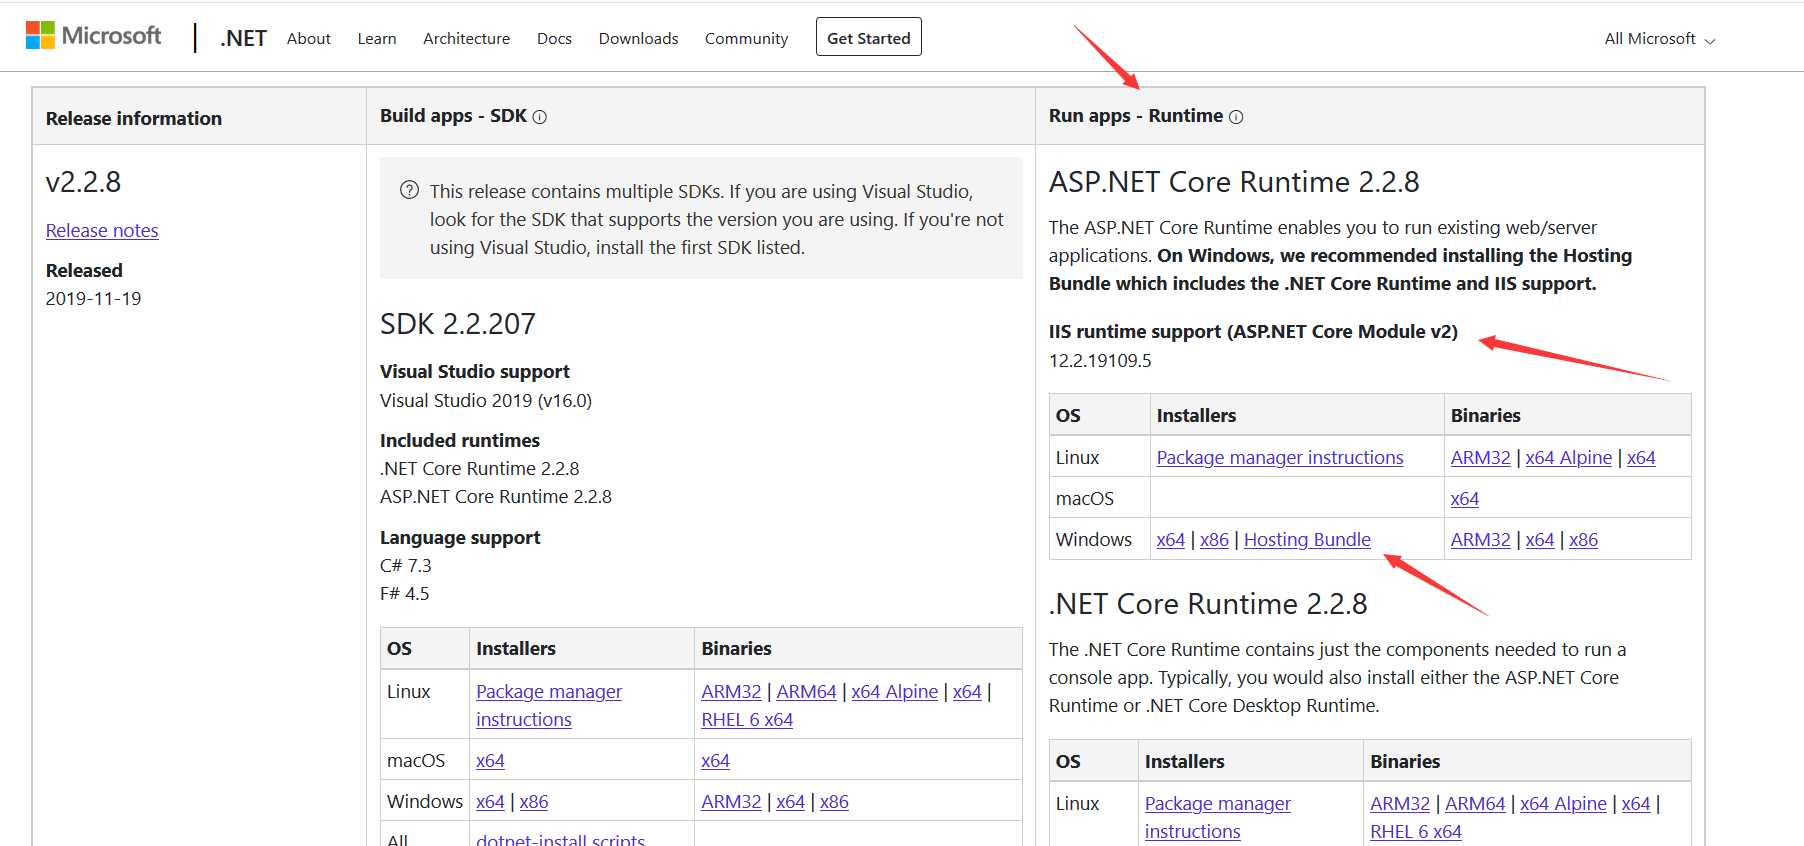The image size is (1804, 846).
Task: Expand the All Microsoft menu
Action: (x=1660, y=39)
